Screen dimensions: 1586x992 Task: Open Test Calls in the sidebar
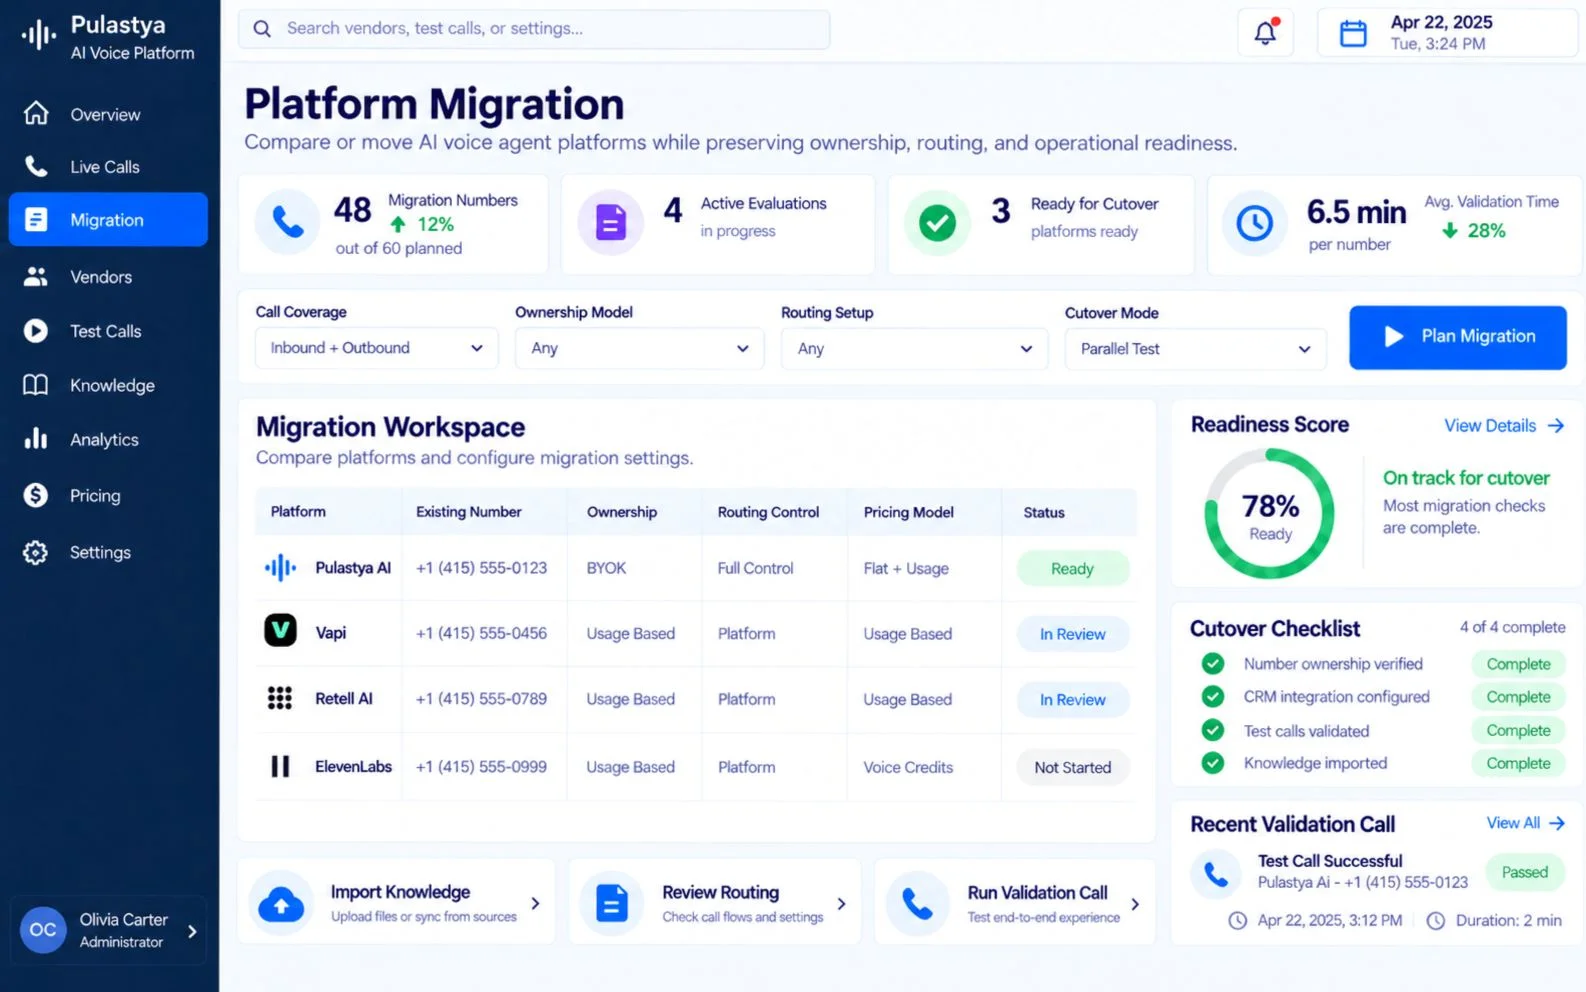coord(108,331)
